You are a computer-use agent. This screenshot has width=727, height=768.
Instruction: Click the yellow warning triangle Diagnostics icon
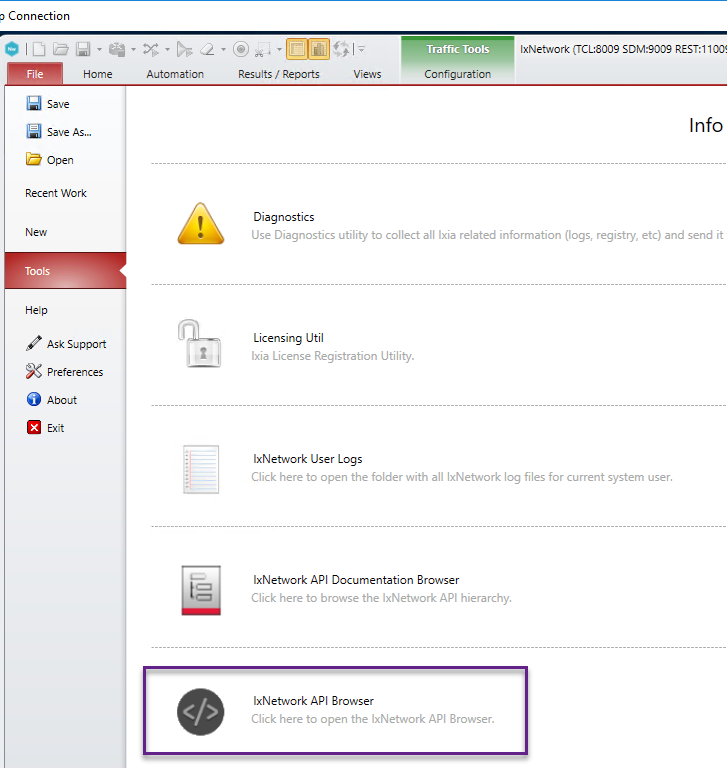click(x=200, y=224)
